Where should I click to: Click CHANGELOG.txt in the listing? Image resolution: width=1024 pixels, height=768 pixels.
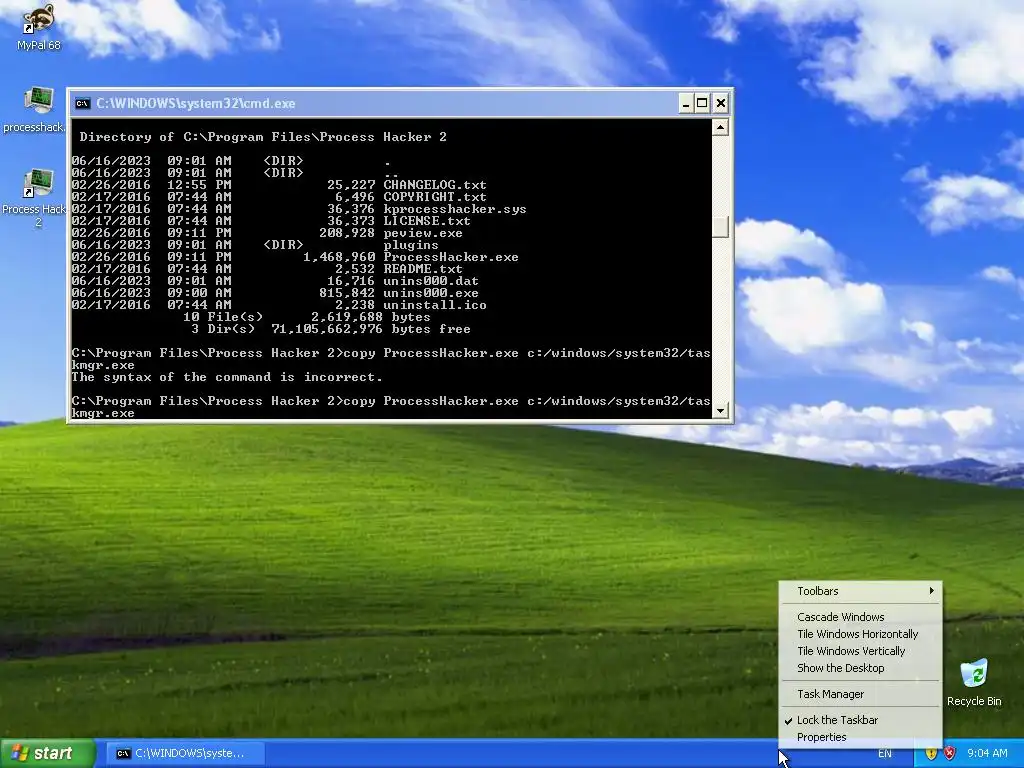click(434, 185)
